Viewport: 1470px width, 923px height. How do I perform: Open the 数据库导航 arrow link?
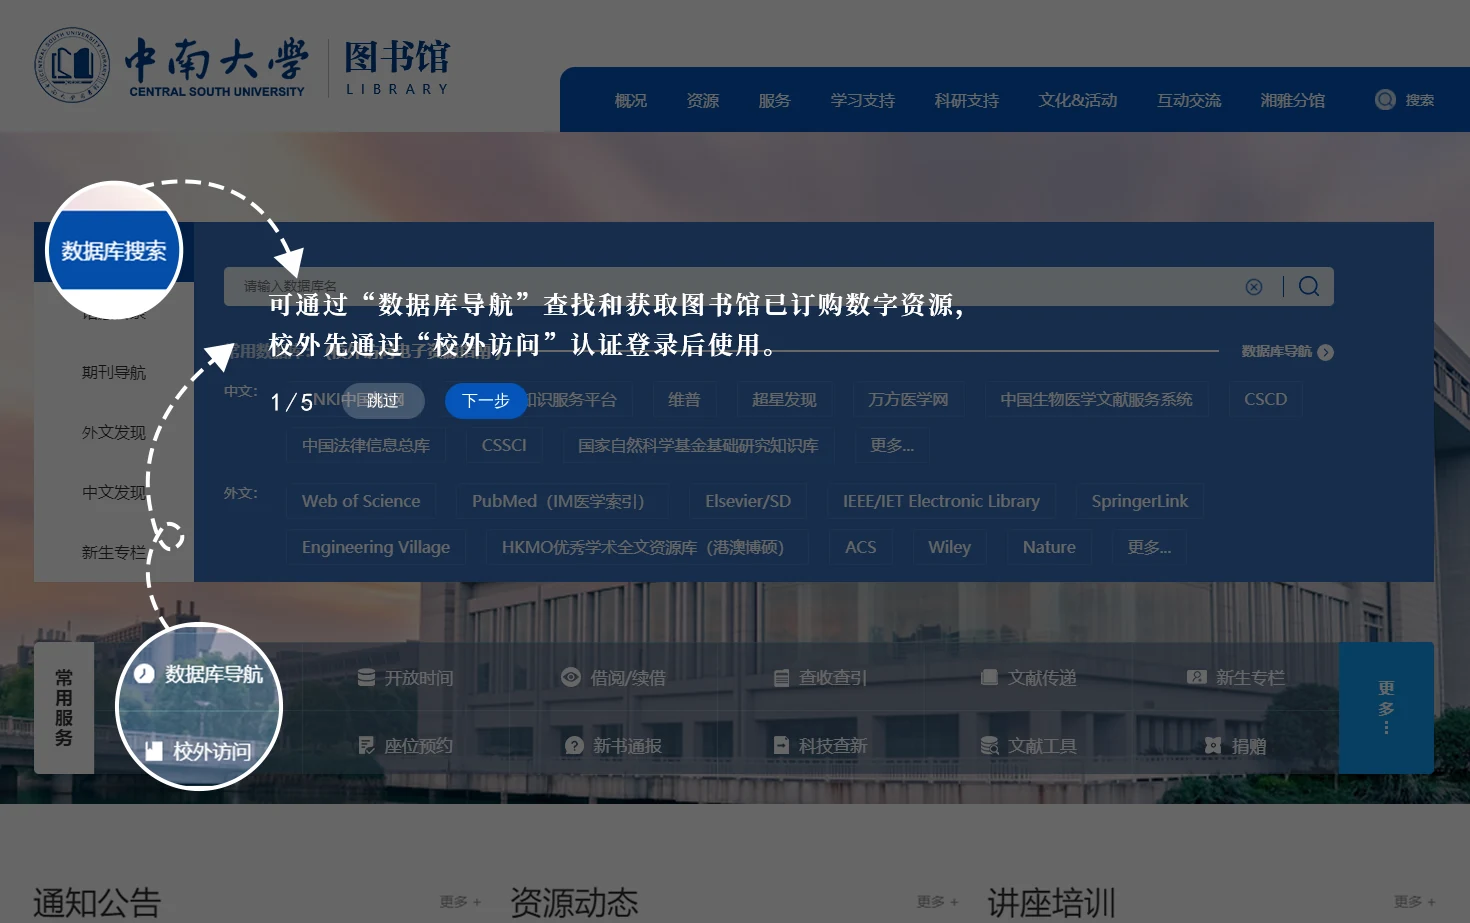tap(1287, 352)
